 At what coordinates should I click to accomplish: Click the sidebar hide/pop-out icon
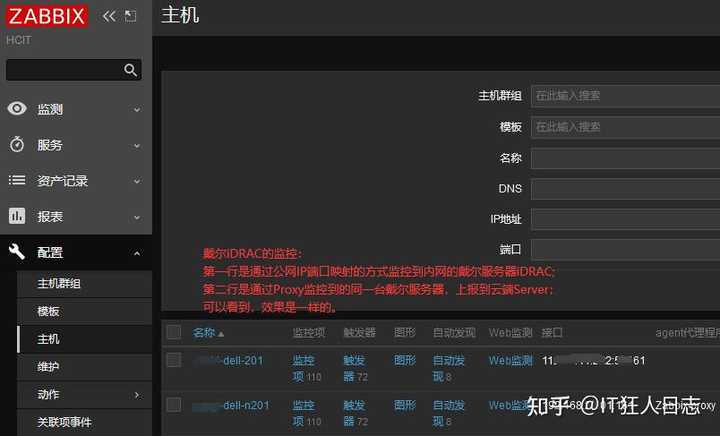tap(130, 17)
